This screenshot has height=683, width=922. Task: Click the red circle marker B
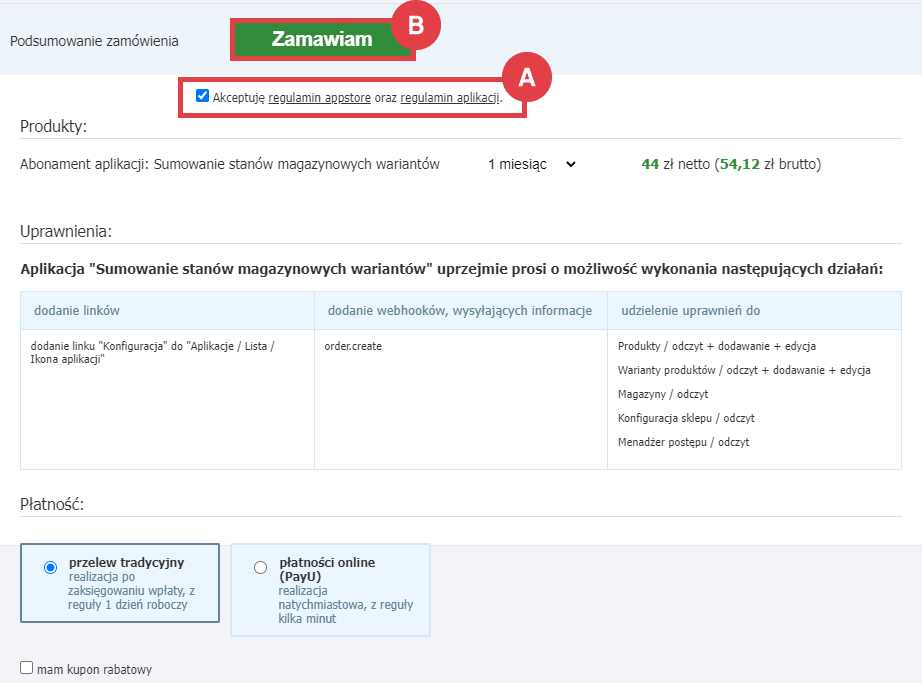coord(415,27)
